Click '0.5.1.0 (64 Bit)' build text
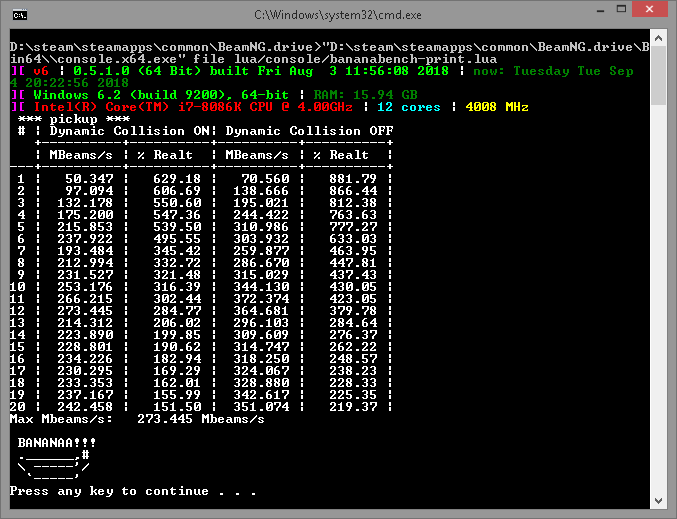Screen dimensions: 677x519 [137, 71]
